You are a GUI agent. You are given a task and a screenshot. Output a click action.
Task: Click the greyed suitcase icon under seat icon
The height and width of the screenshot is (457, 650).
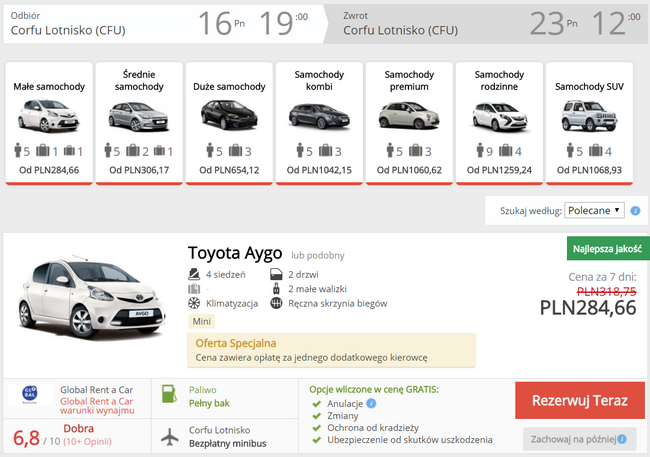(x=194, y=289)
